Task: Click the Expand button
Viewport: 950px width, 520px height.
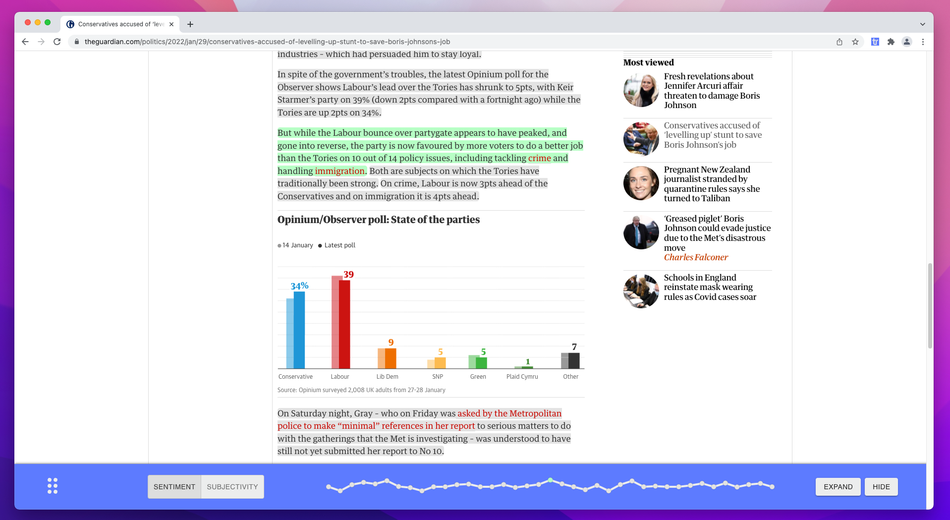Action: point(838,487)
